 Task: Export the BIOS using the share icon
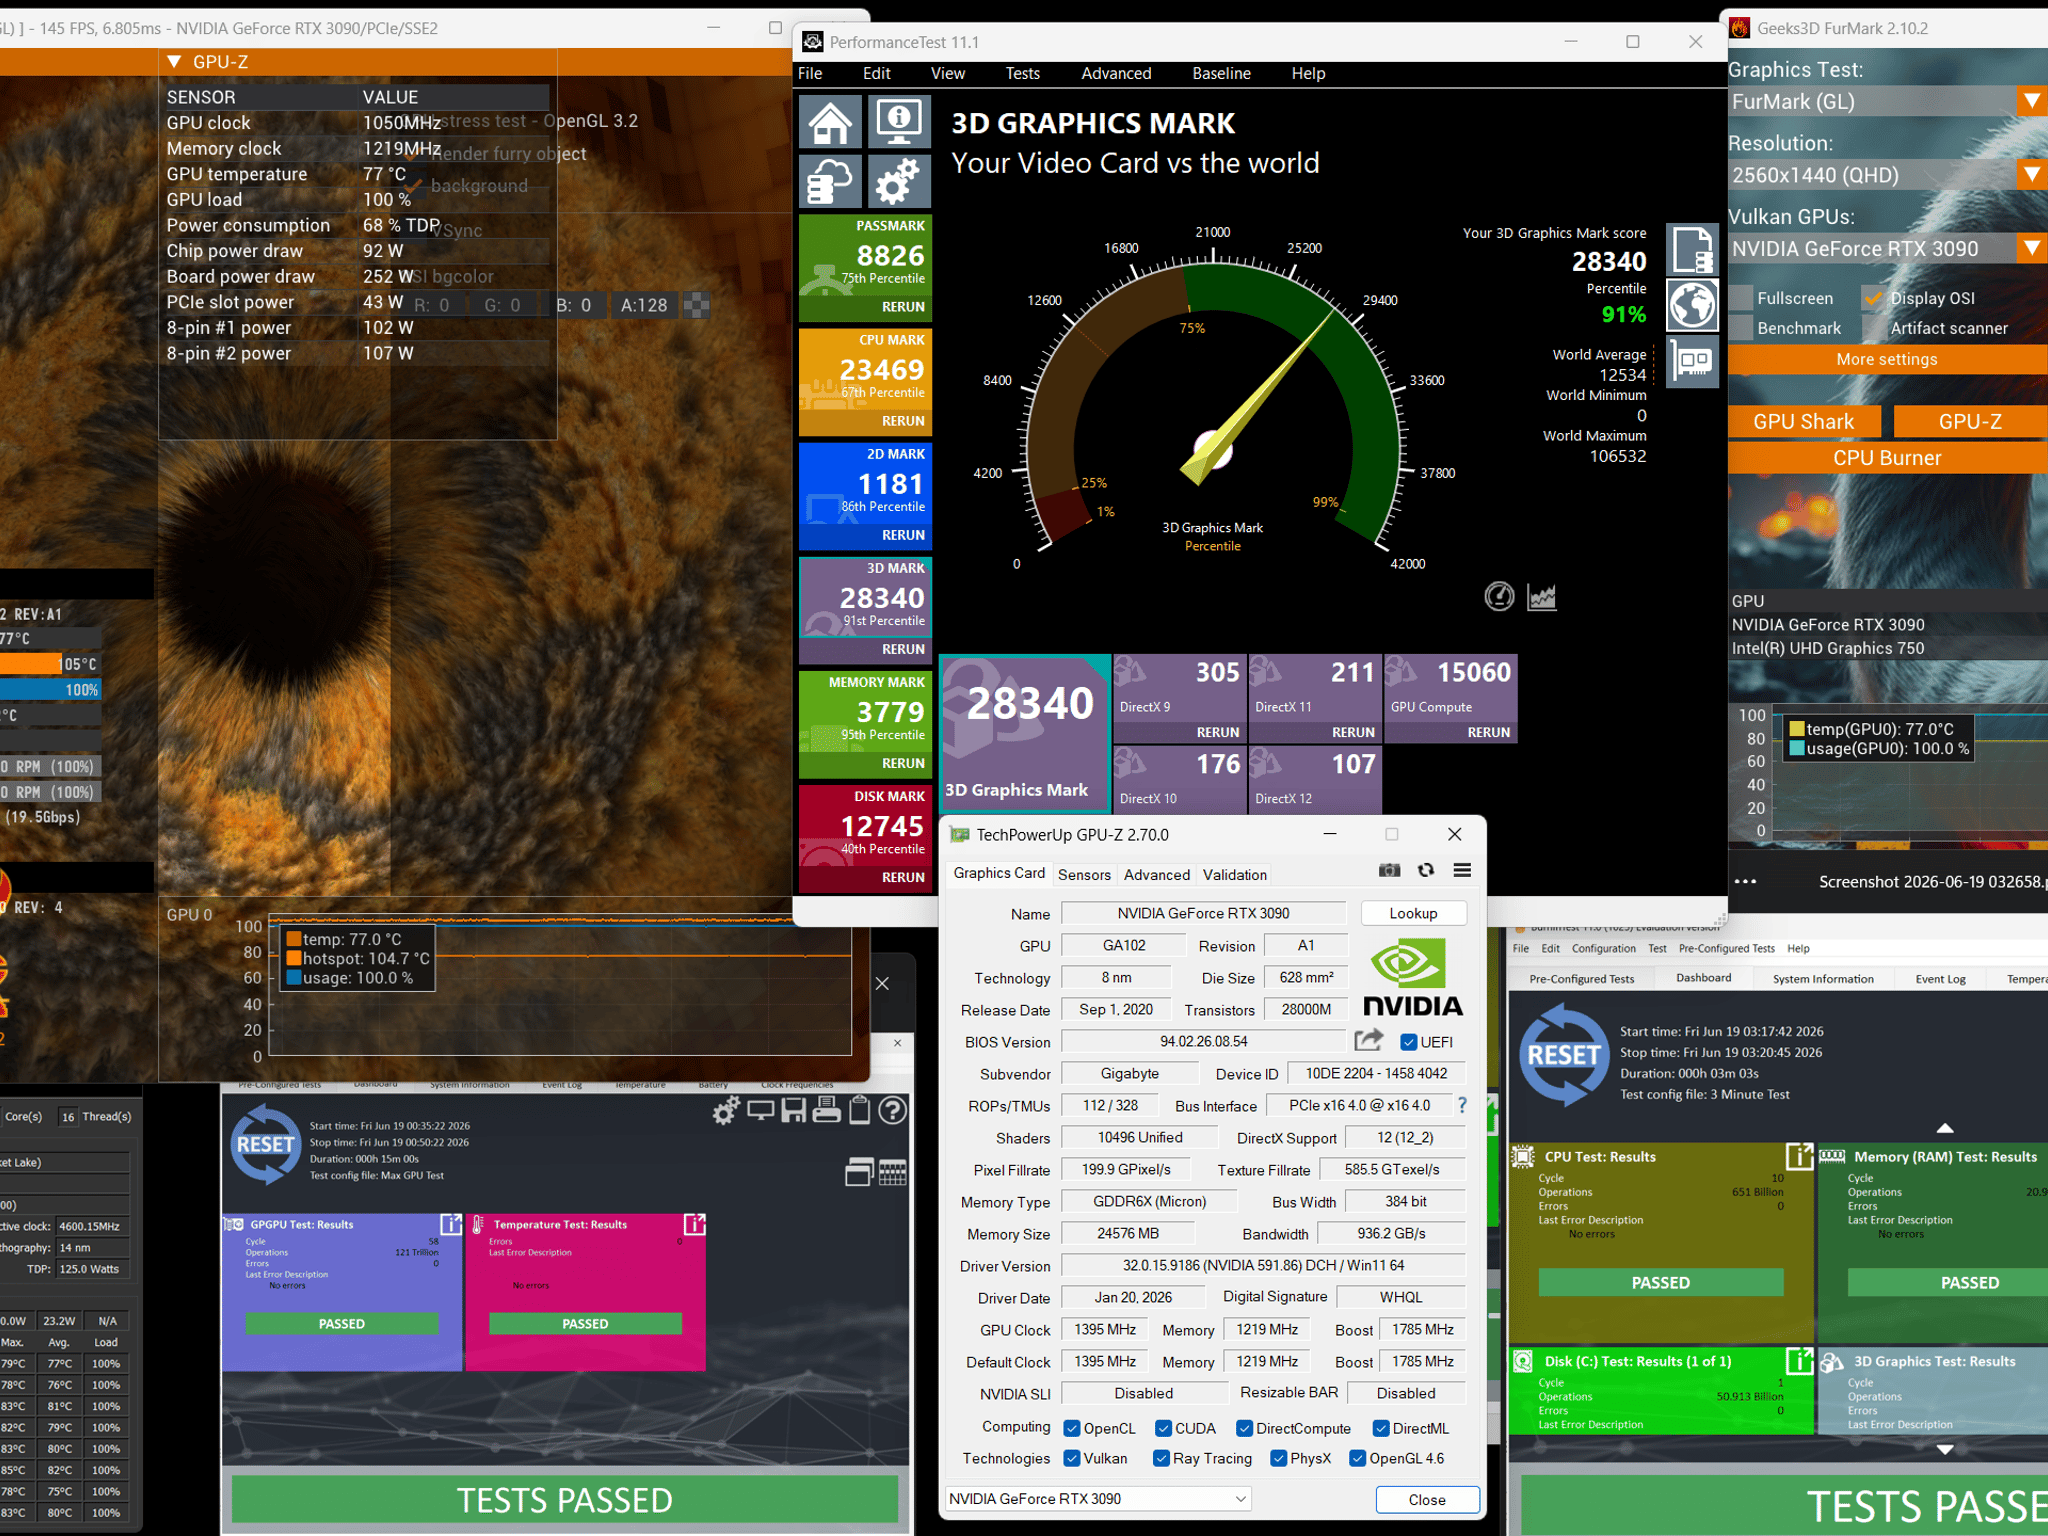pyautogui.click(x=1369, y=1040)
